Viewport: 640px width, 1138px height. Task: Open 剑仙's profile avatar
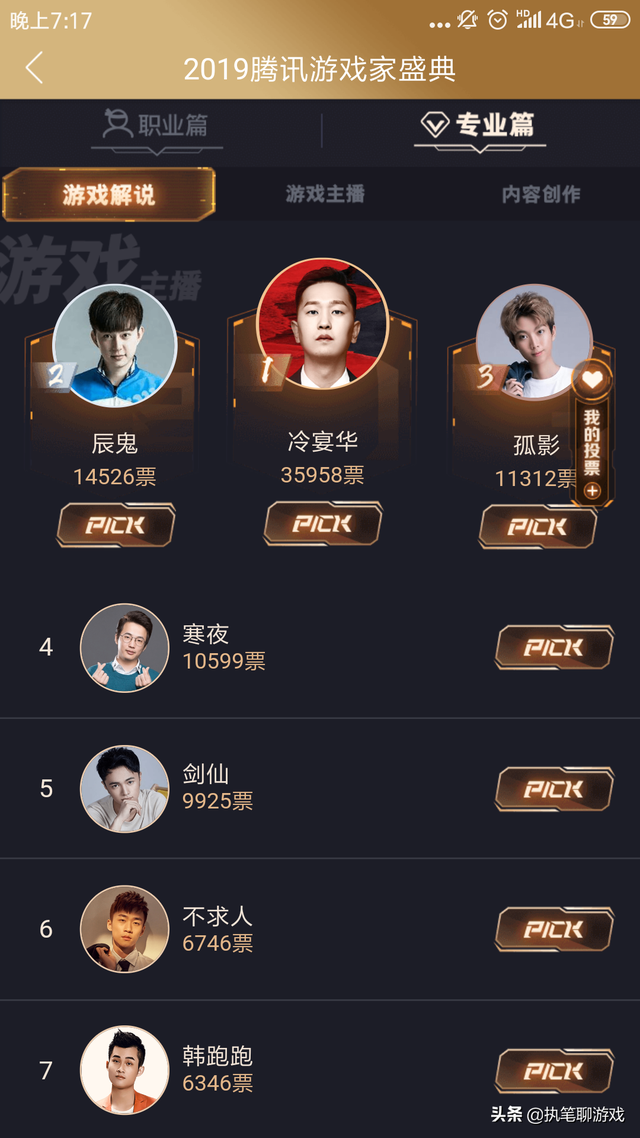pos(125,789)
